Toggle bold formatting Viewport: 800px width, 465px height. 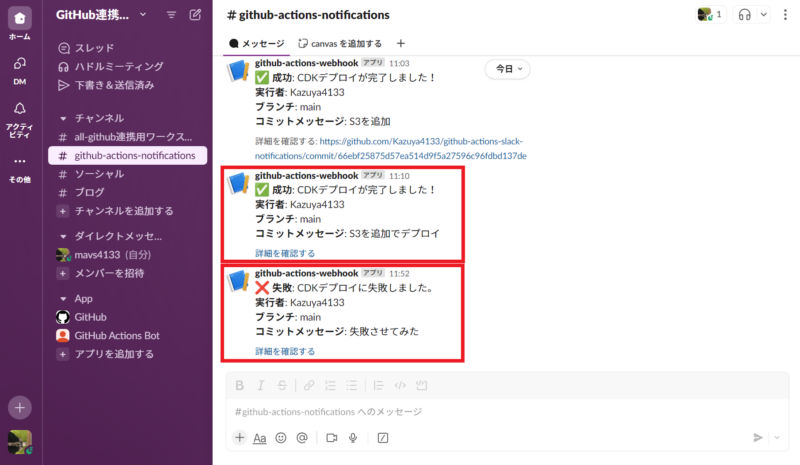pos(239,385)
